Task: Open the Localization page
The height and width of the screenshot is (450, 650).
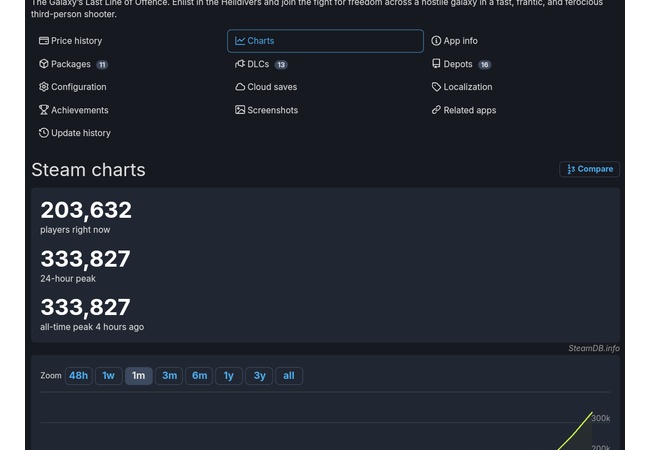Action: click(462, 87)
